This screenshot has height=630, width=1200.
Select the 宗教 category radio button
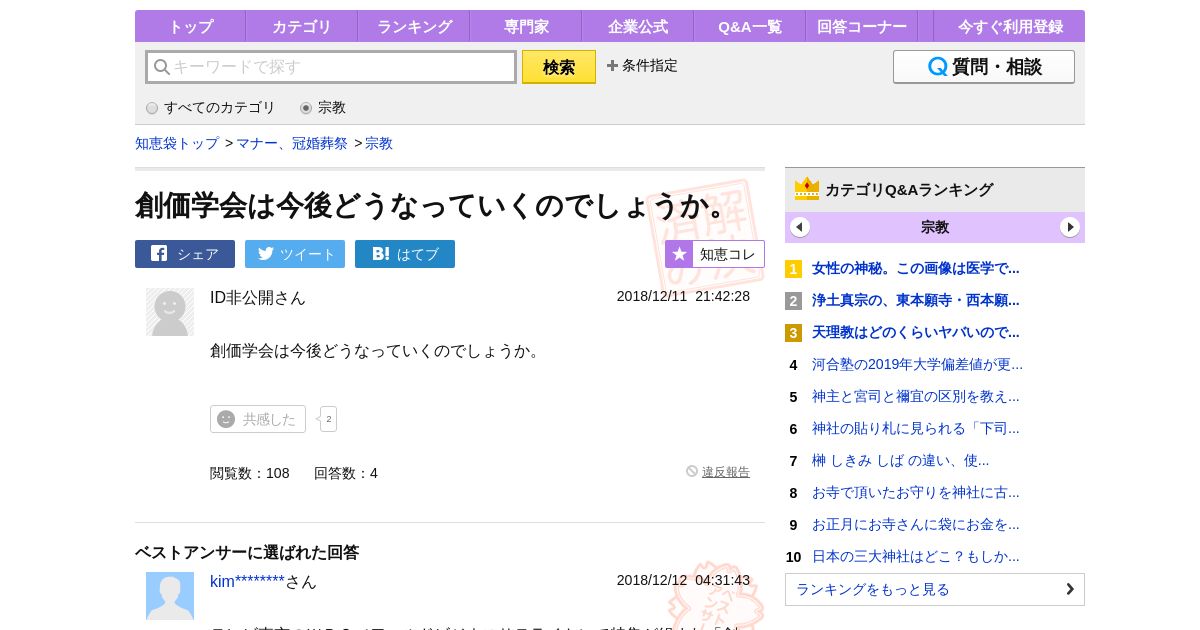(306, 108)
